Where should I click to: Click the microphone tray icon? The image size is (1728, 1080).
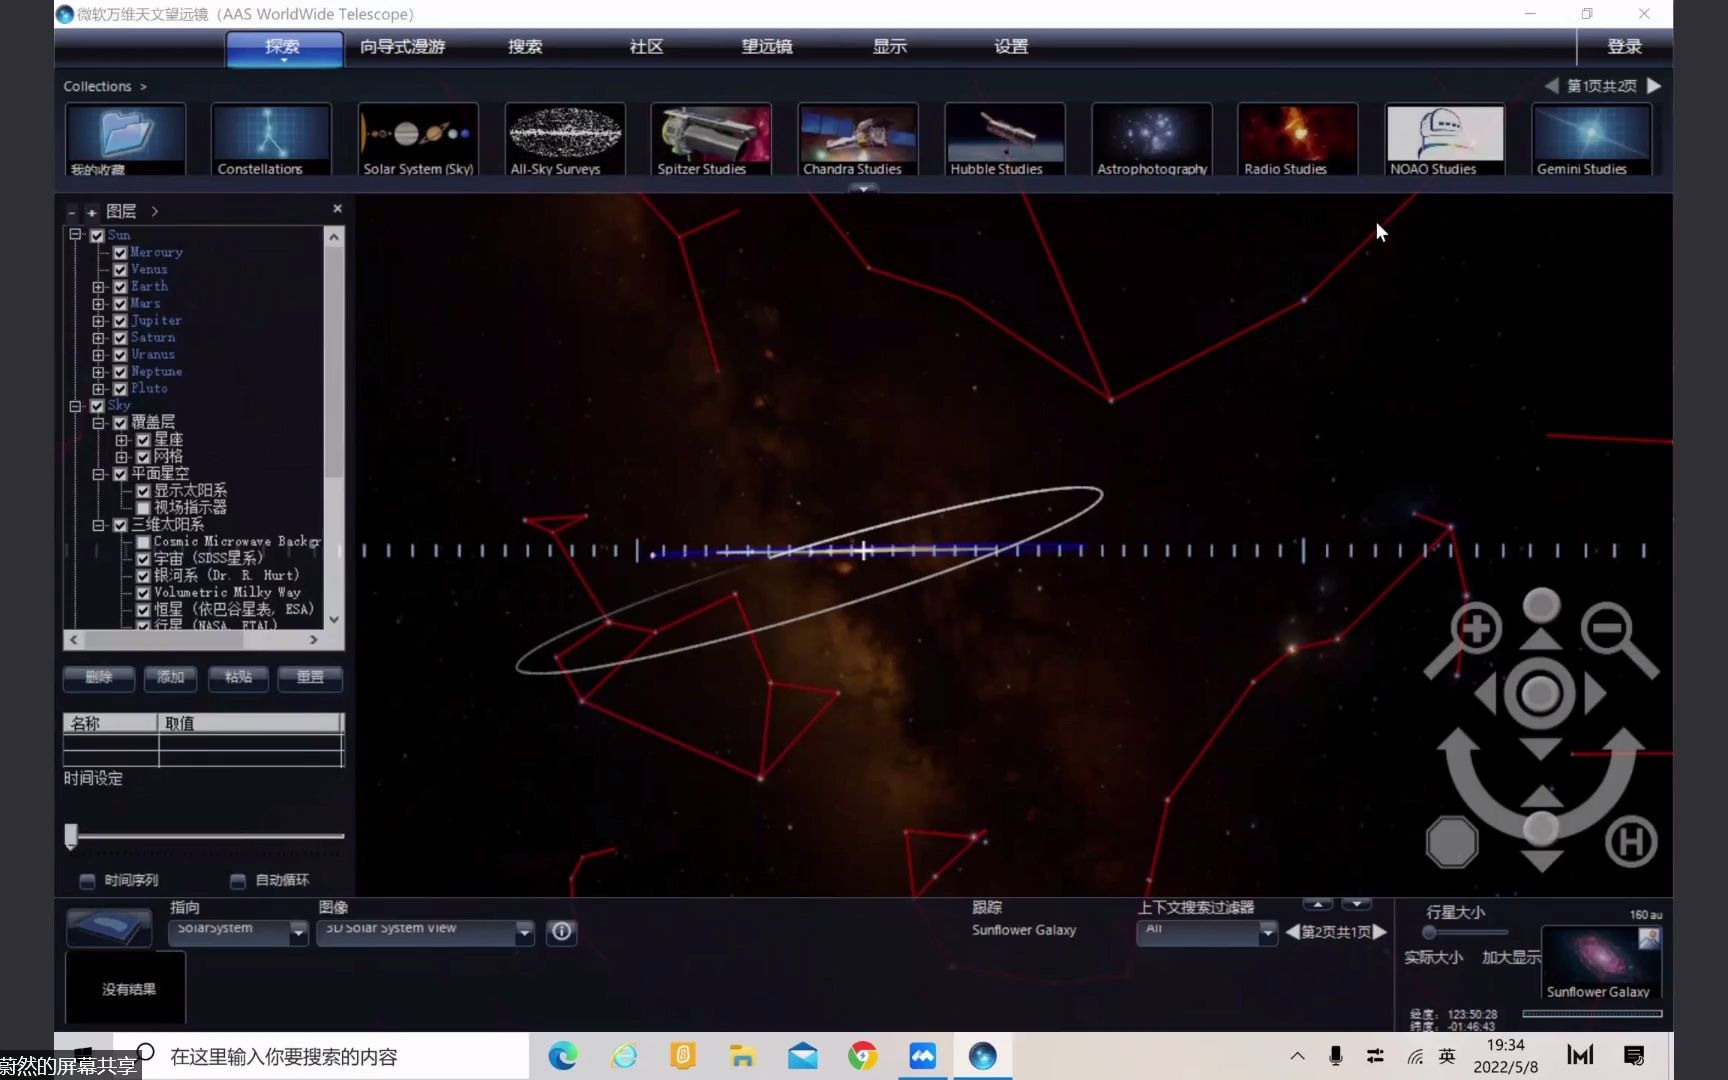pos(1336,1056)
